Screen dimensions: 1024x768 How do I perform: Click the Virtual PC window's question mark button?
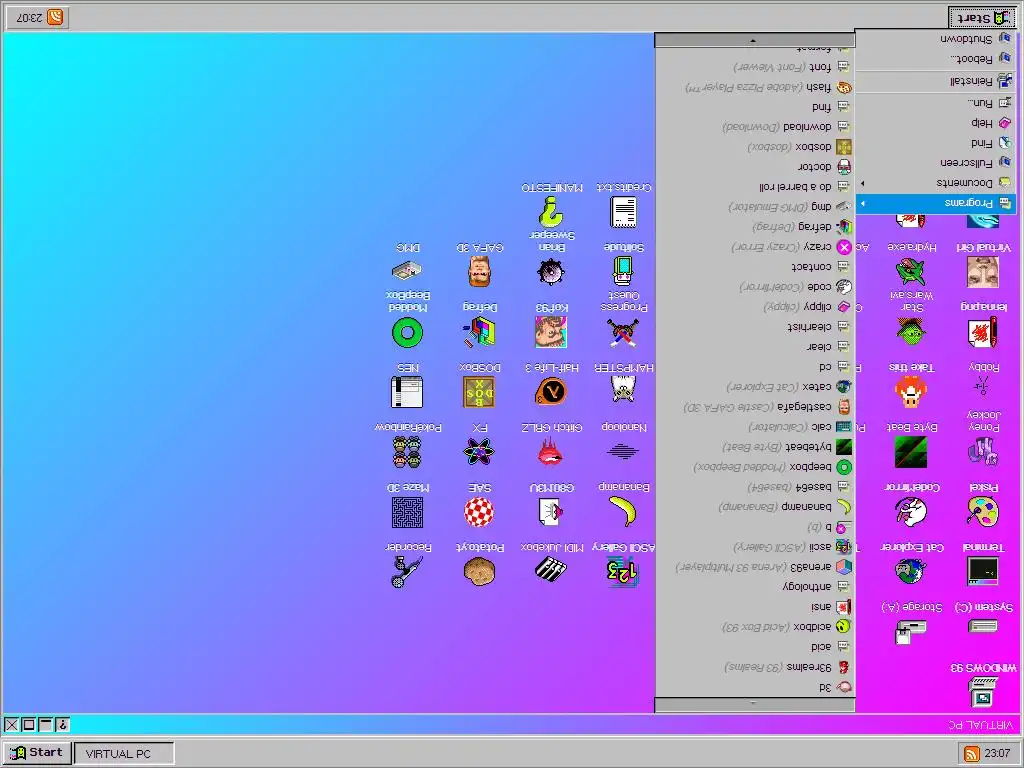click(63, 724)
